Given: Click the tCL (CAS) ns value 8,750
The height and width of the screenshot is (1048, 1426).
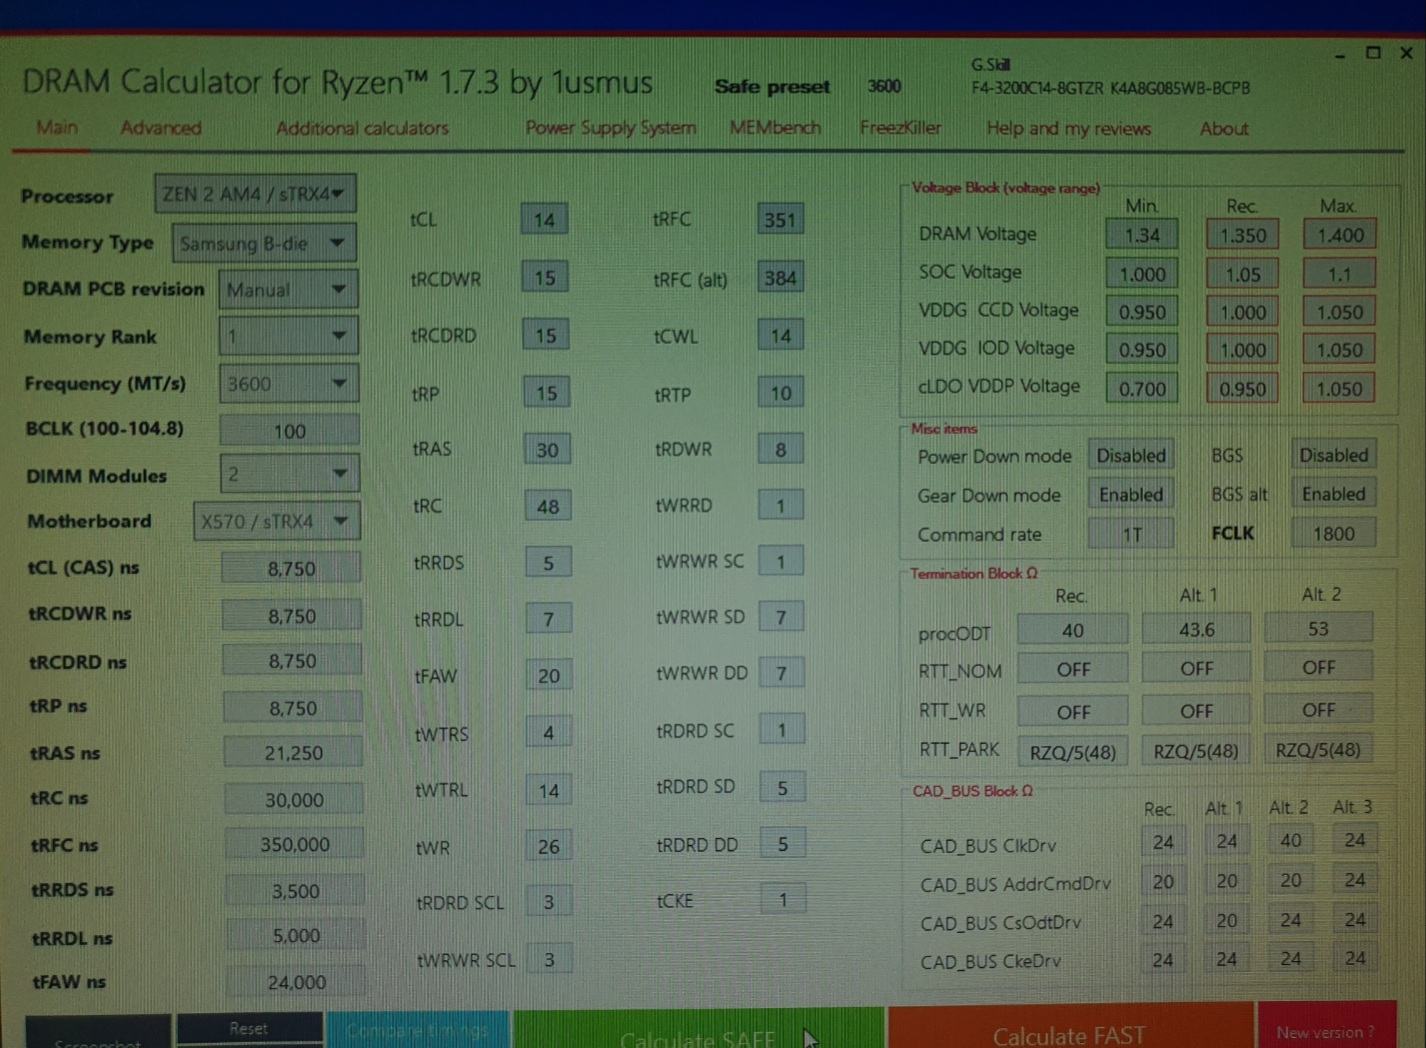Looking at the screenshot, I should tap(291, 568).
